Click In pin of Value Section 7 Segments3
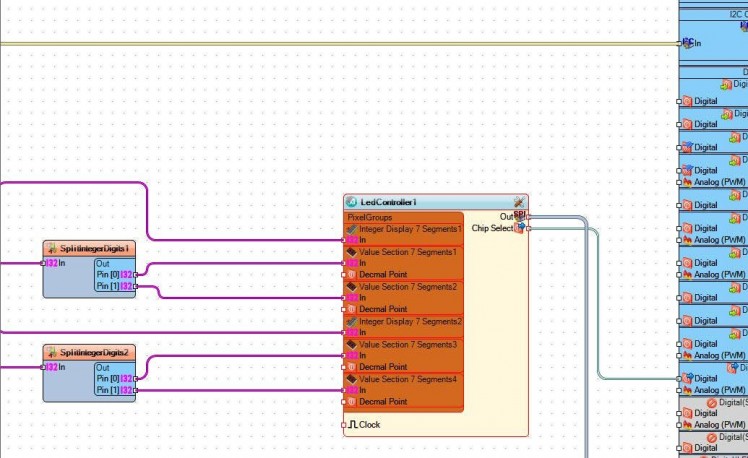 pyautogui.click(x=352, y=355)
